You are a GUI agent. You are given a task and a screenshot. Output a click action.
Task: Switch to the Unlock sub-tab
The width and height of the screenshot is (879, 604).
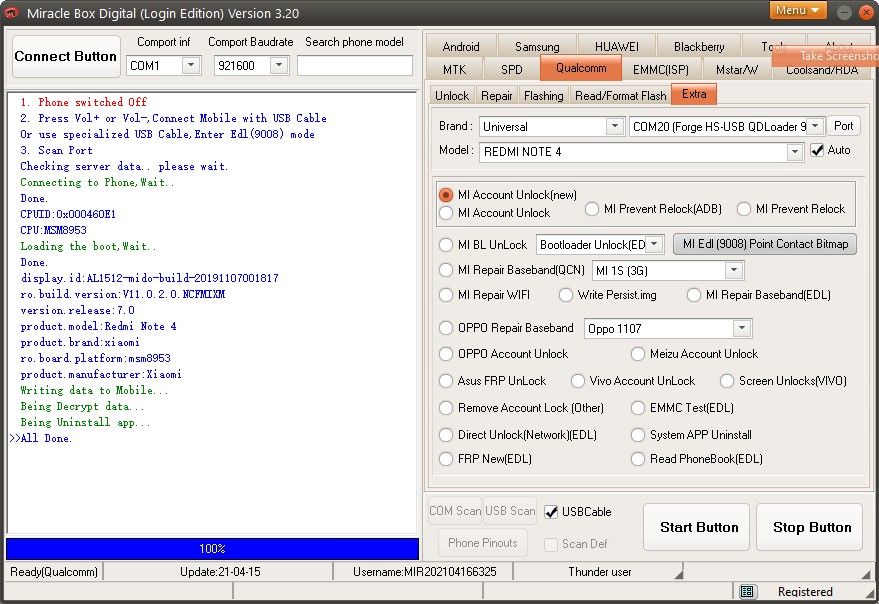coord(452,95)
